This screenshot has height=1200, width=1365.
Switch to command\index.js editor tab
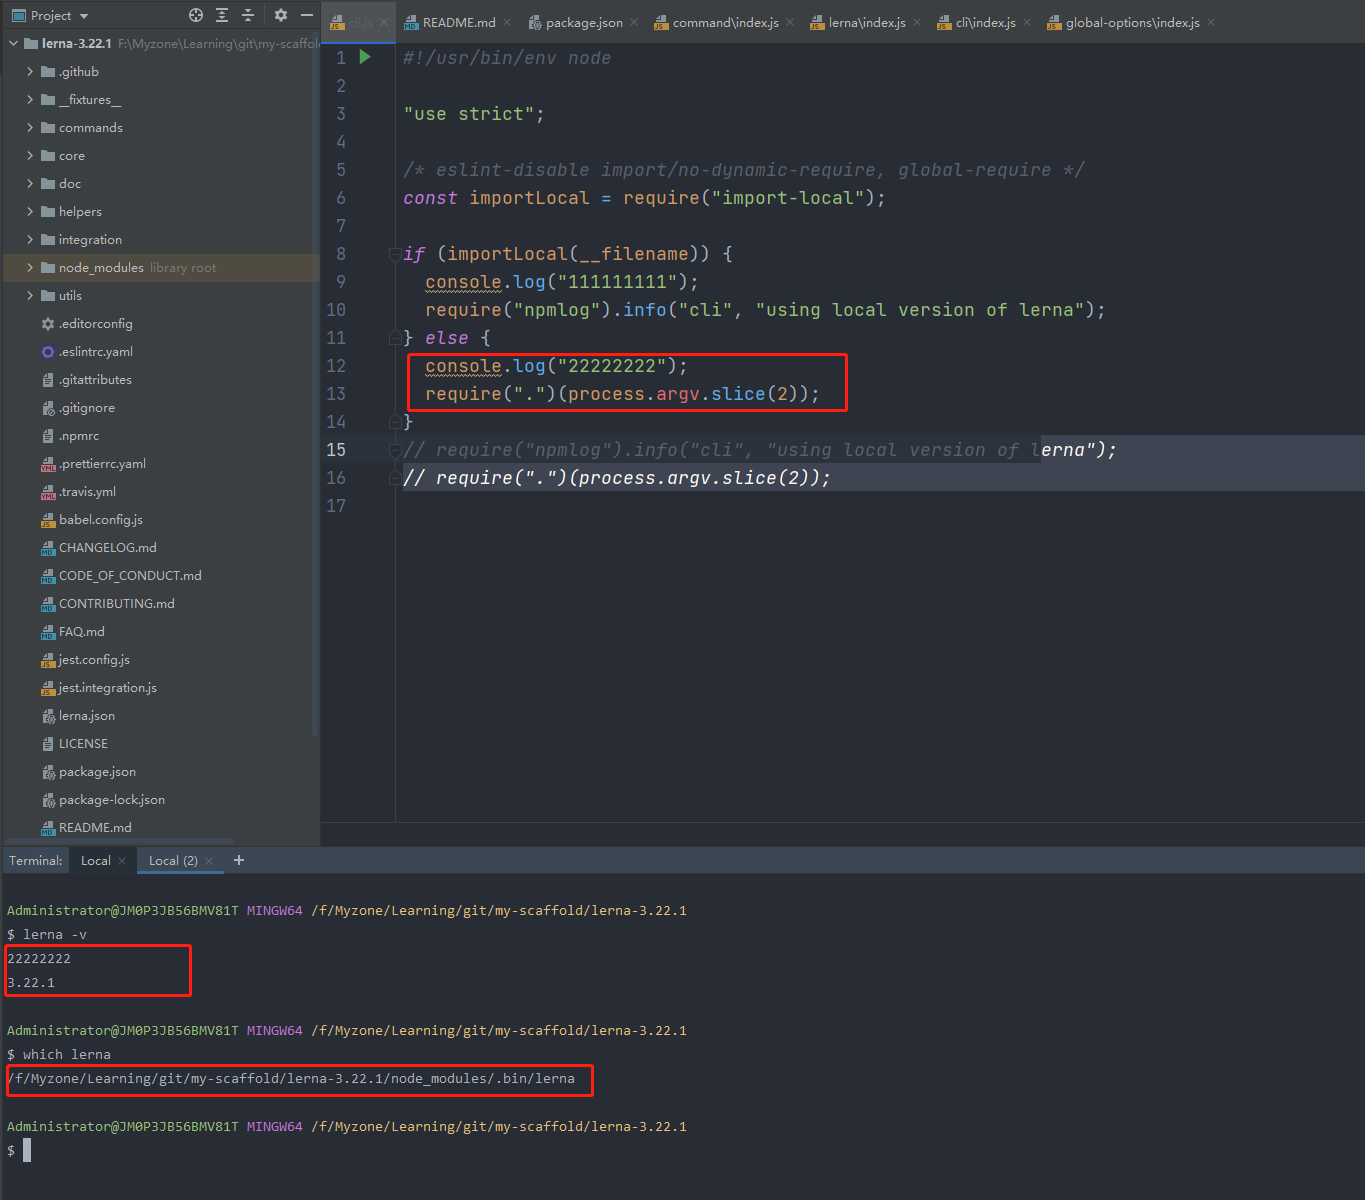point(715,22)
